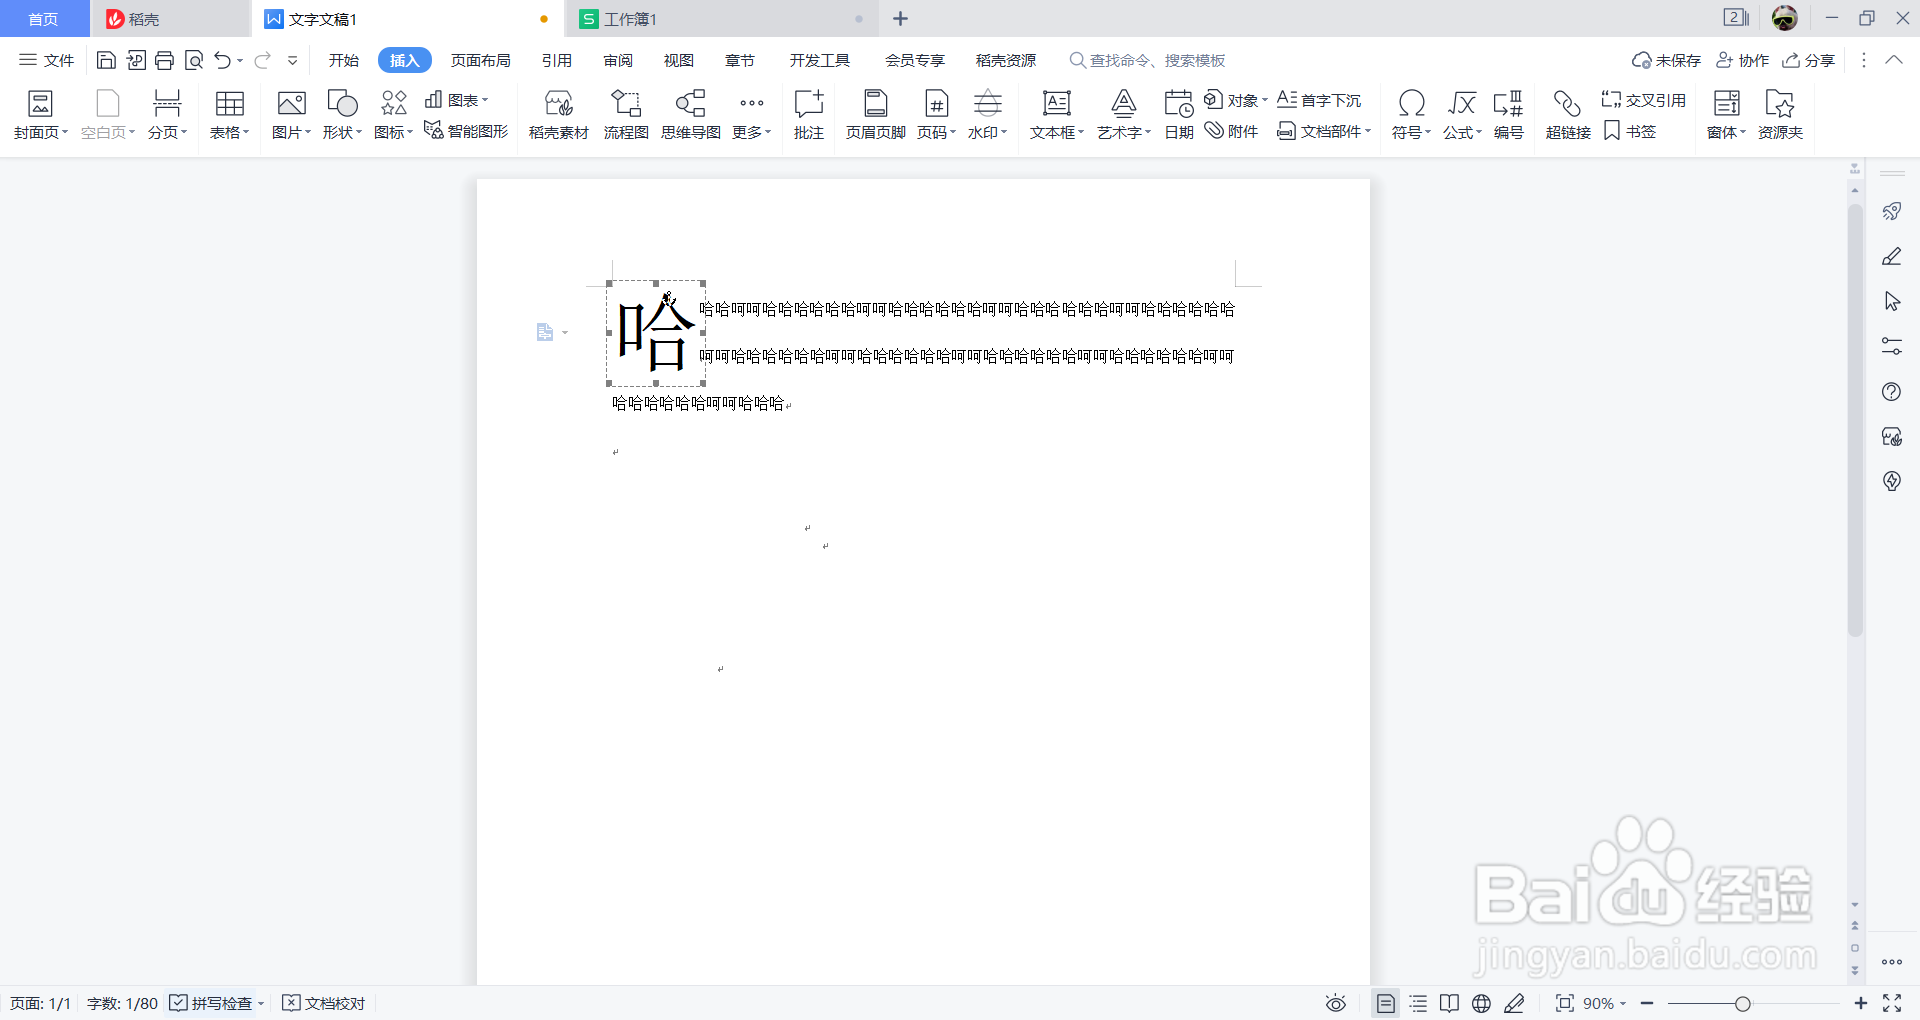Insert a smart graphic (智能图形)
The height and width of the screenshot is (1020, 1920).
466,131
